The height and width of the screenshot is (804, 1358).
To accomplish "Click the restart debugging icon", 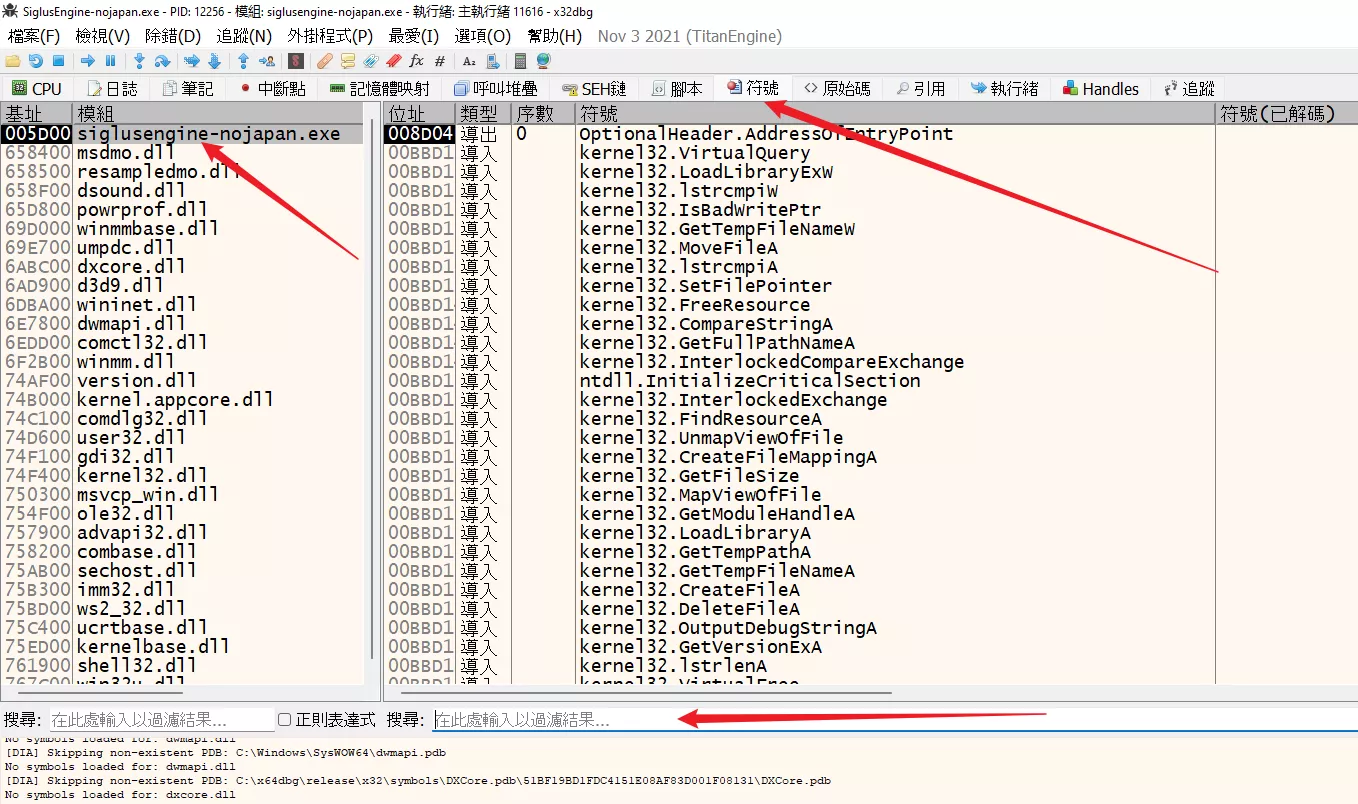I will click(36, 61).
